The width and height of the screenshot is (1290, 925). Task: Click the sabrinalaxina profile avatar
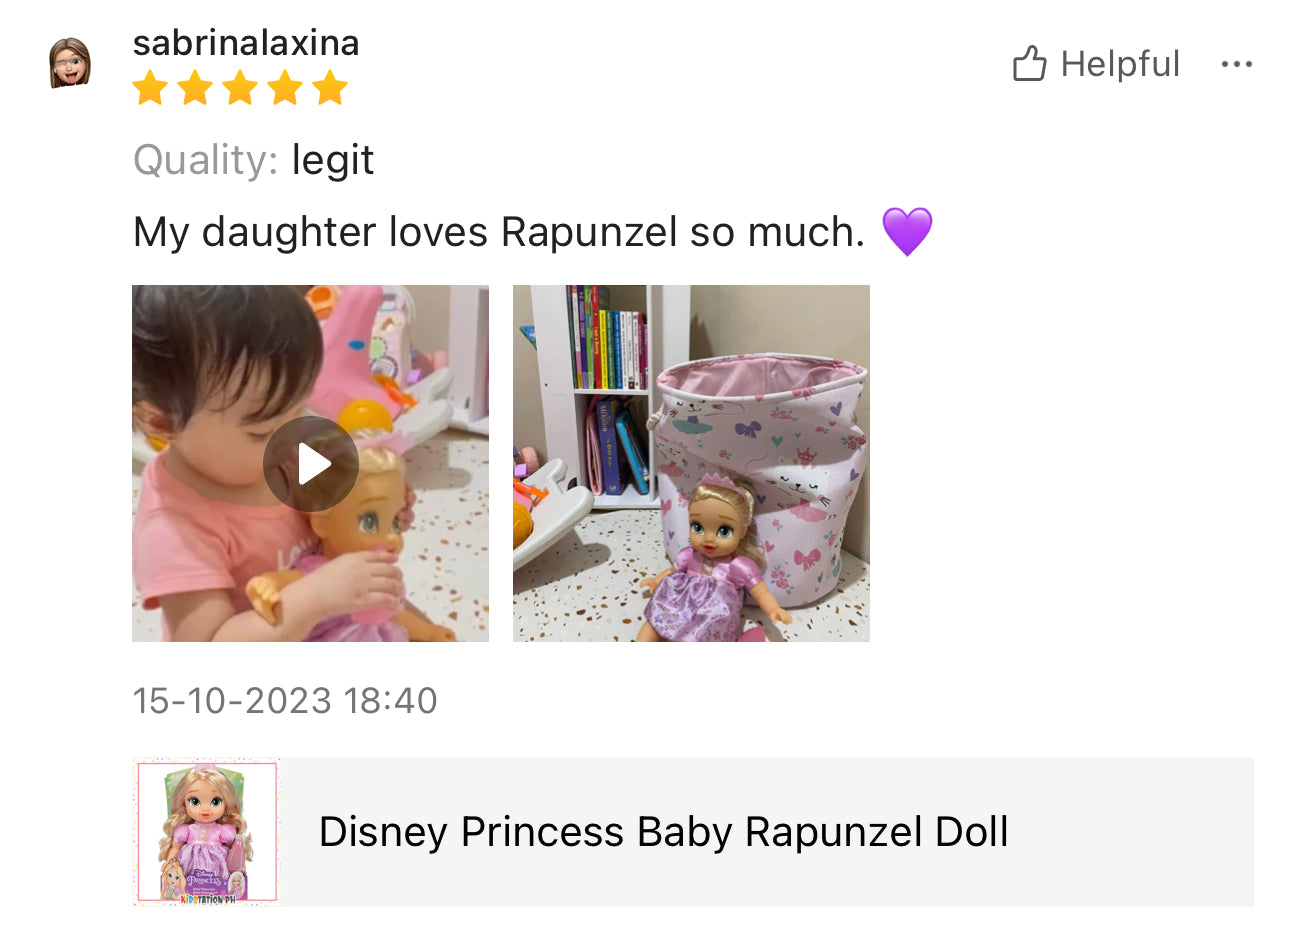tap(70, 63)
